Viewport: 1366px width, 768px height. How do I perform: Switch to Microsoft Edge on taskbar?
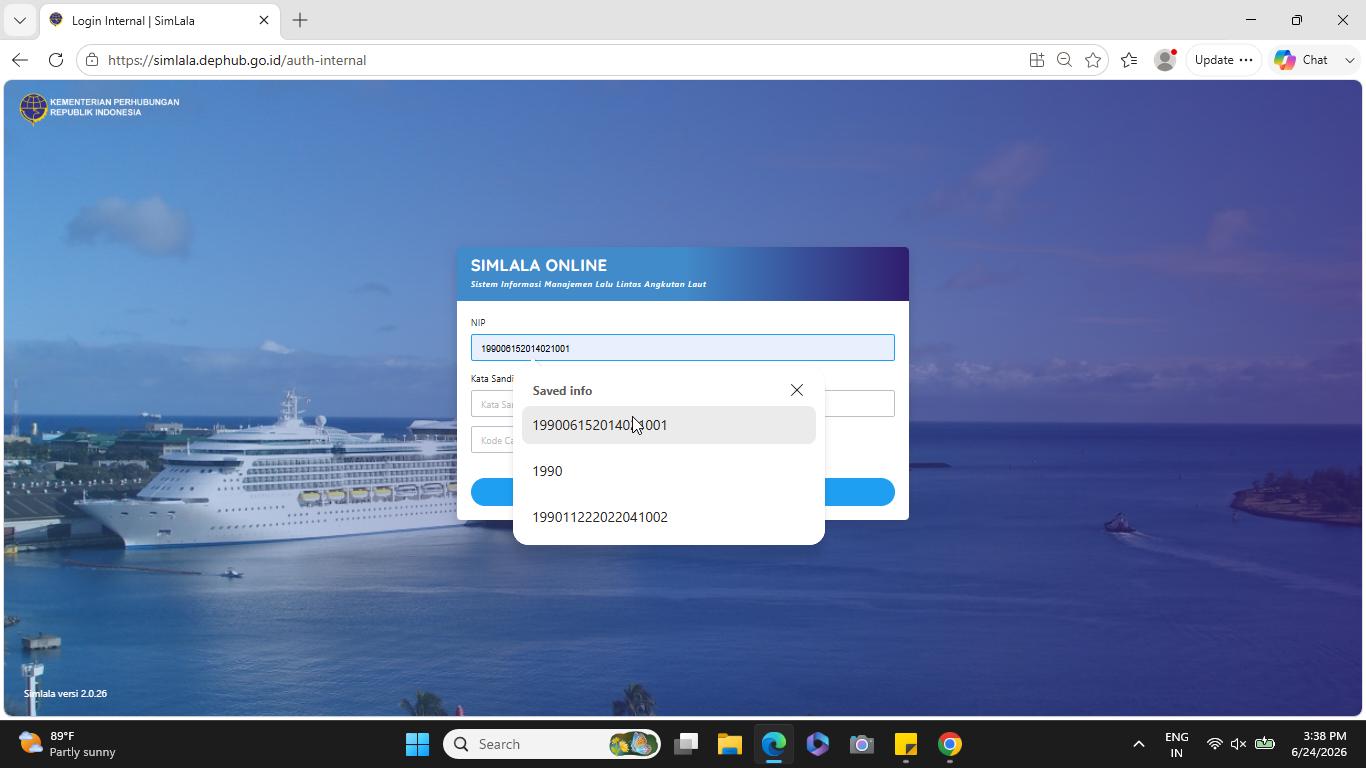coord(774,744)
